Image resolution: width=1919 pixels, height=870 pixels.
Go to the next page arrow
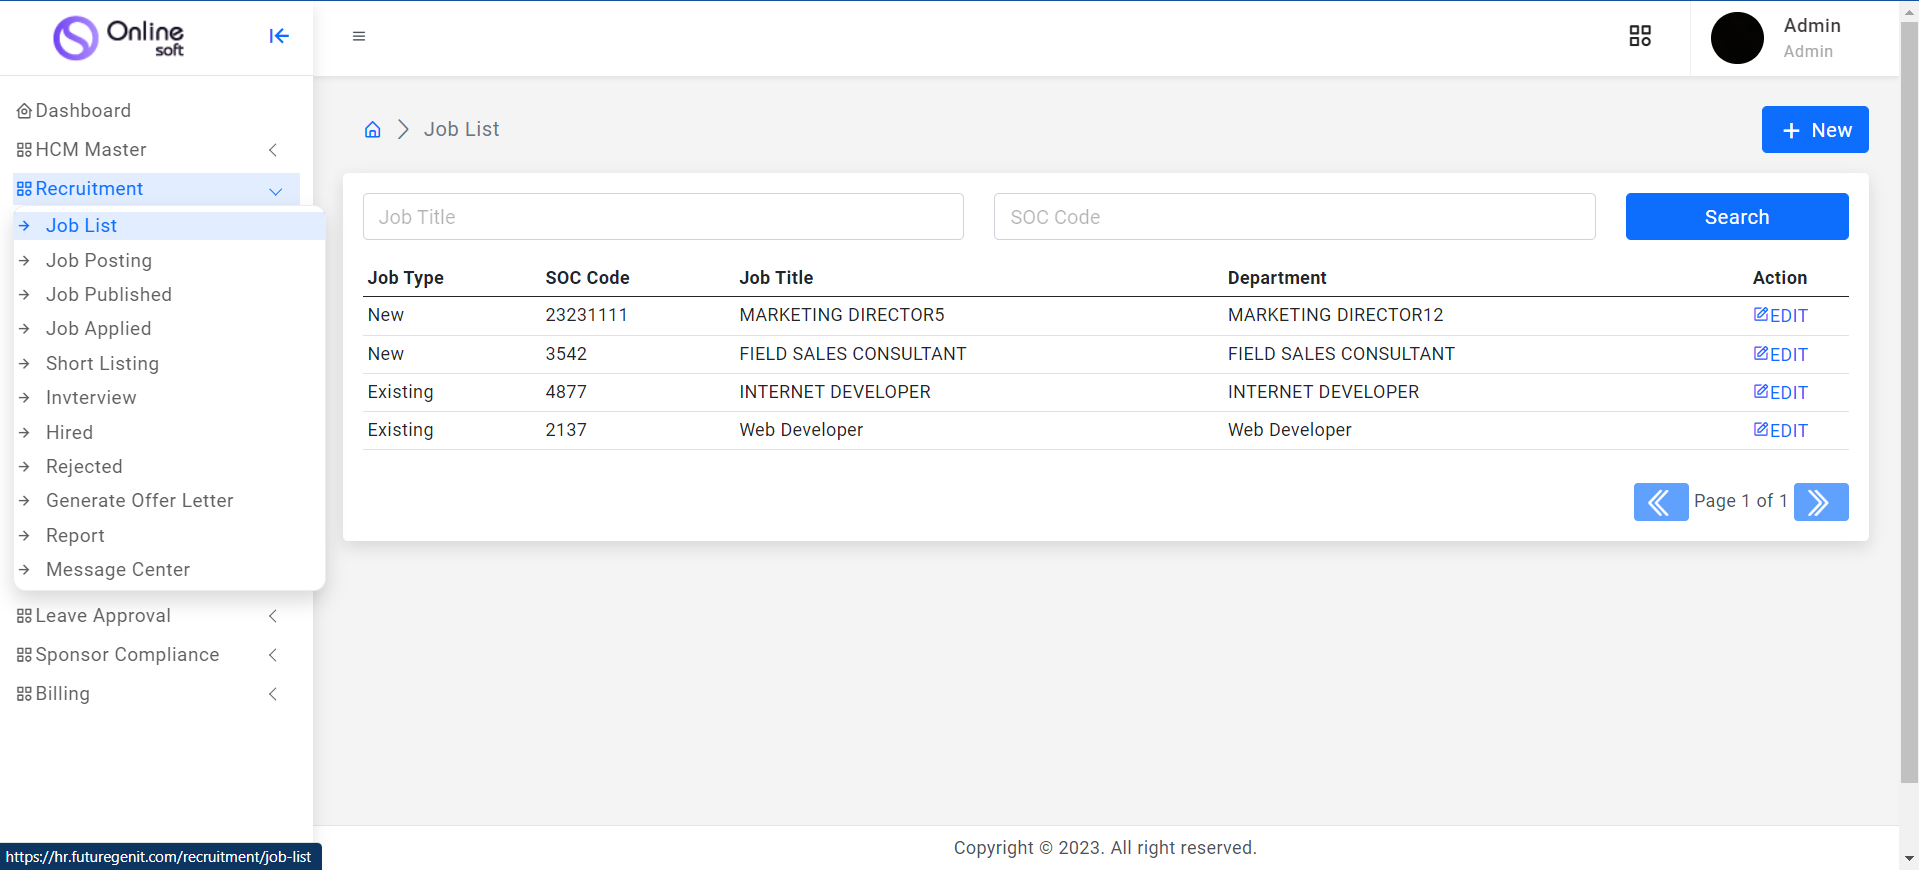(1820, 502)
